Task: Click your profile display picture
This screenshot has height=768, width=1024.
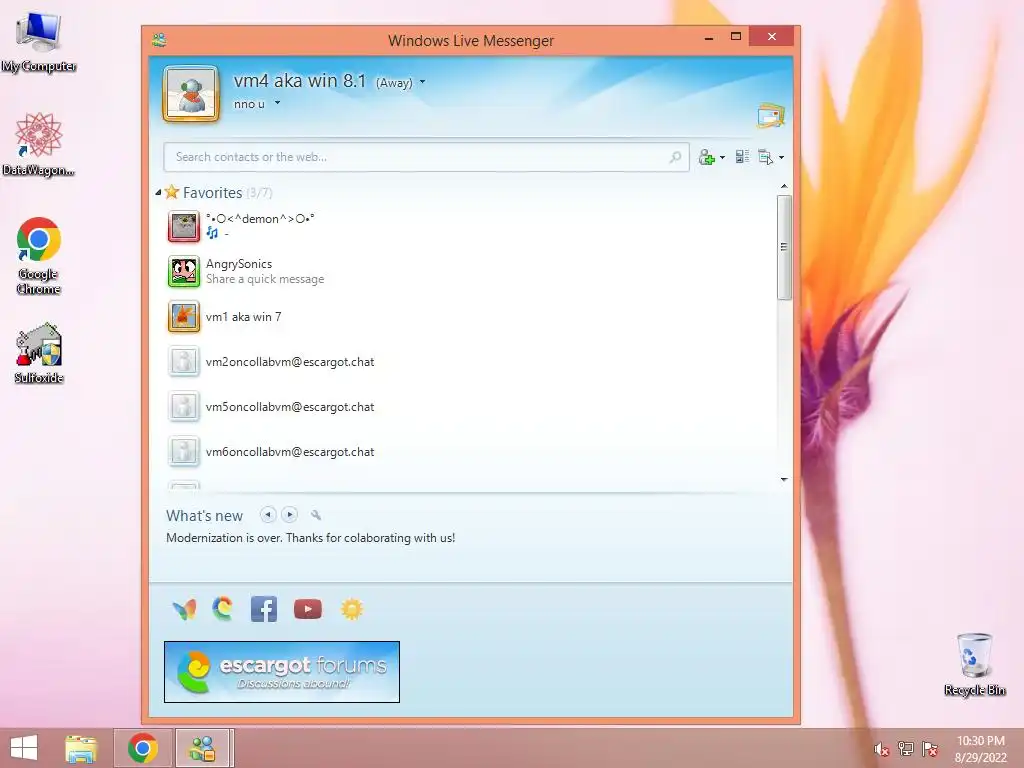Action: [x=191, y=93]
